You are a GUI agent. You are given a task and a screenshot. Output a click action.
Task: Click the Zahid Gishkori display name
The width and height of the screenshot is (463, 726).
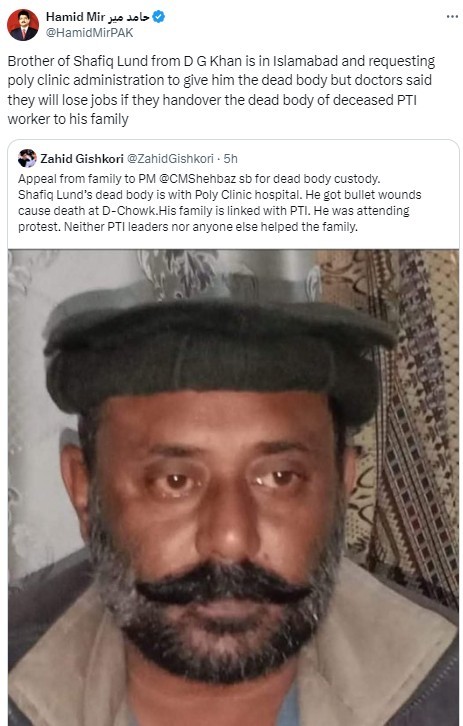point(82,159)
